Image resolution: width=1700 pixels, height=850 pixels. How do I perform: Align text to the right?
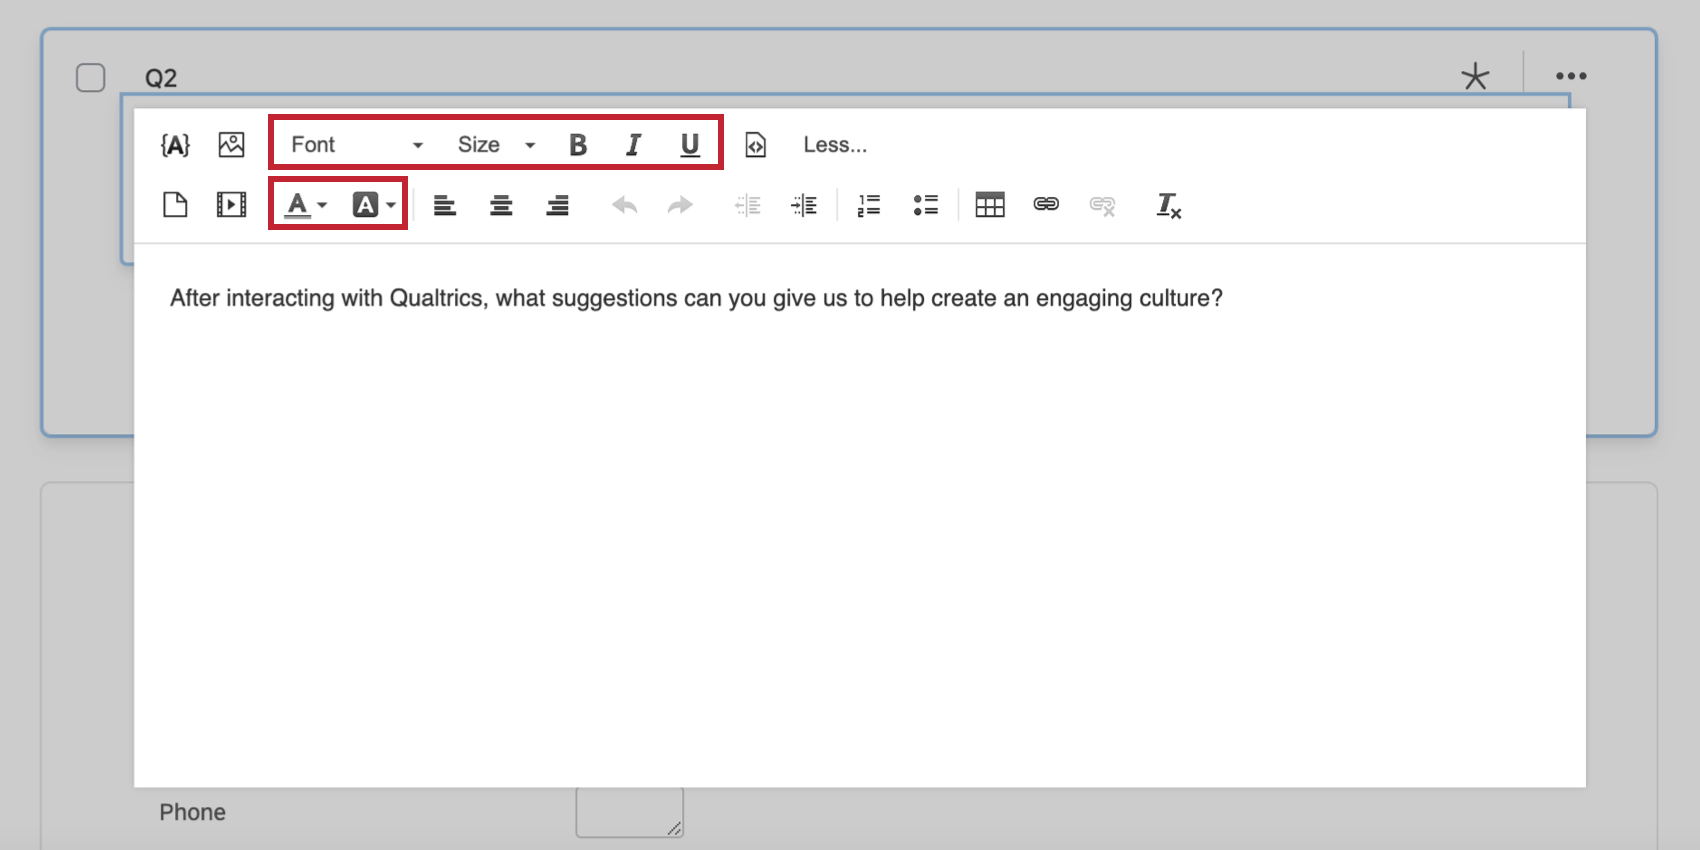[557, 205]
